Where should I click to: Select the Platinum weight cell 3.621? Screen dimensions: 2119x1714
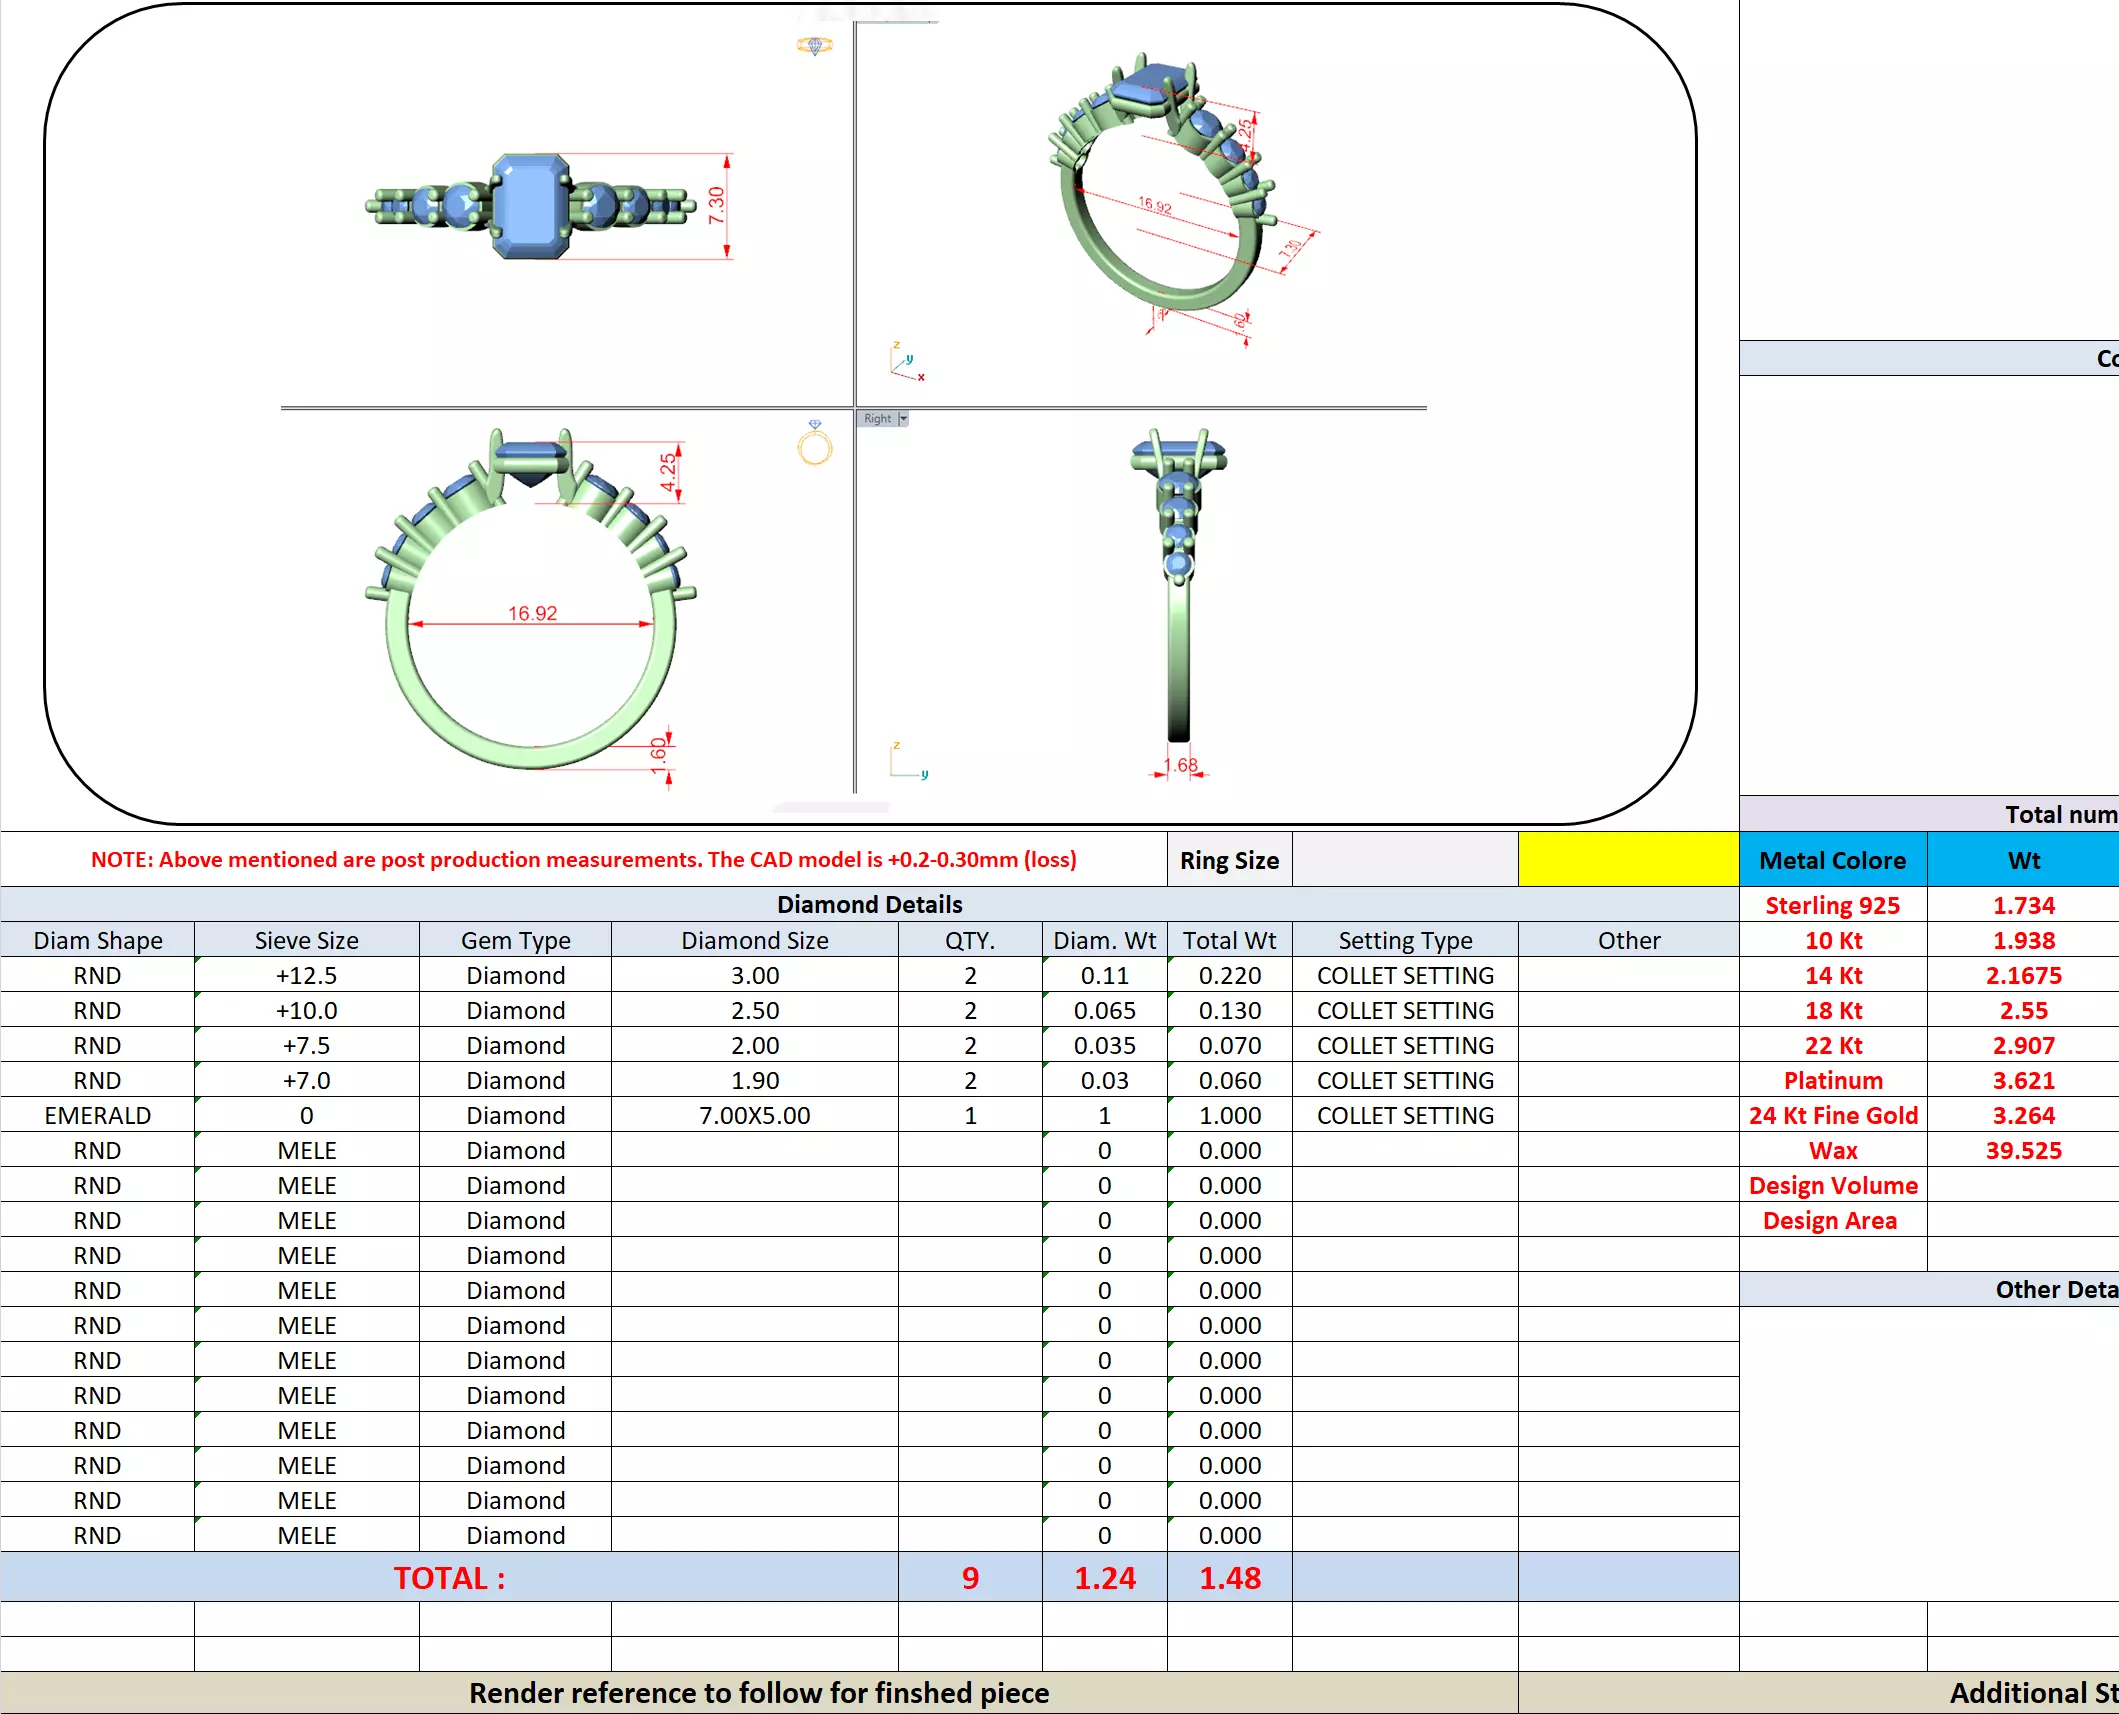click(2023, 1080)
